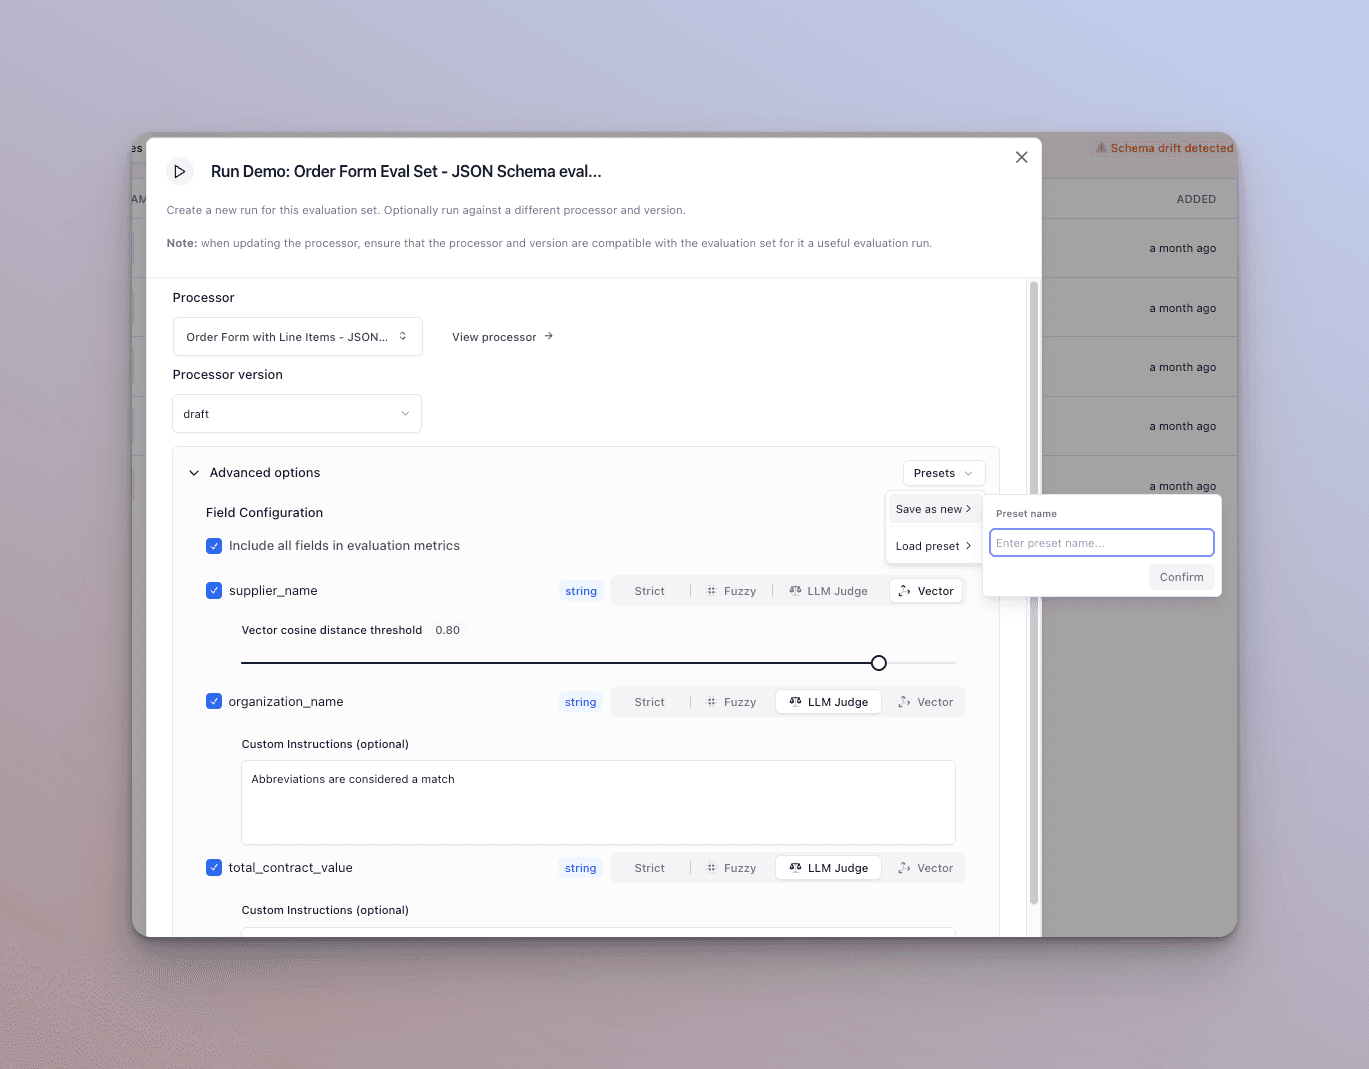Click the chevron next to Save as new
The height and width of the screenshot is (1069, 1369).
coord(968,509)
